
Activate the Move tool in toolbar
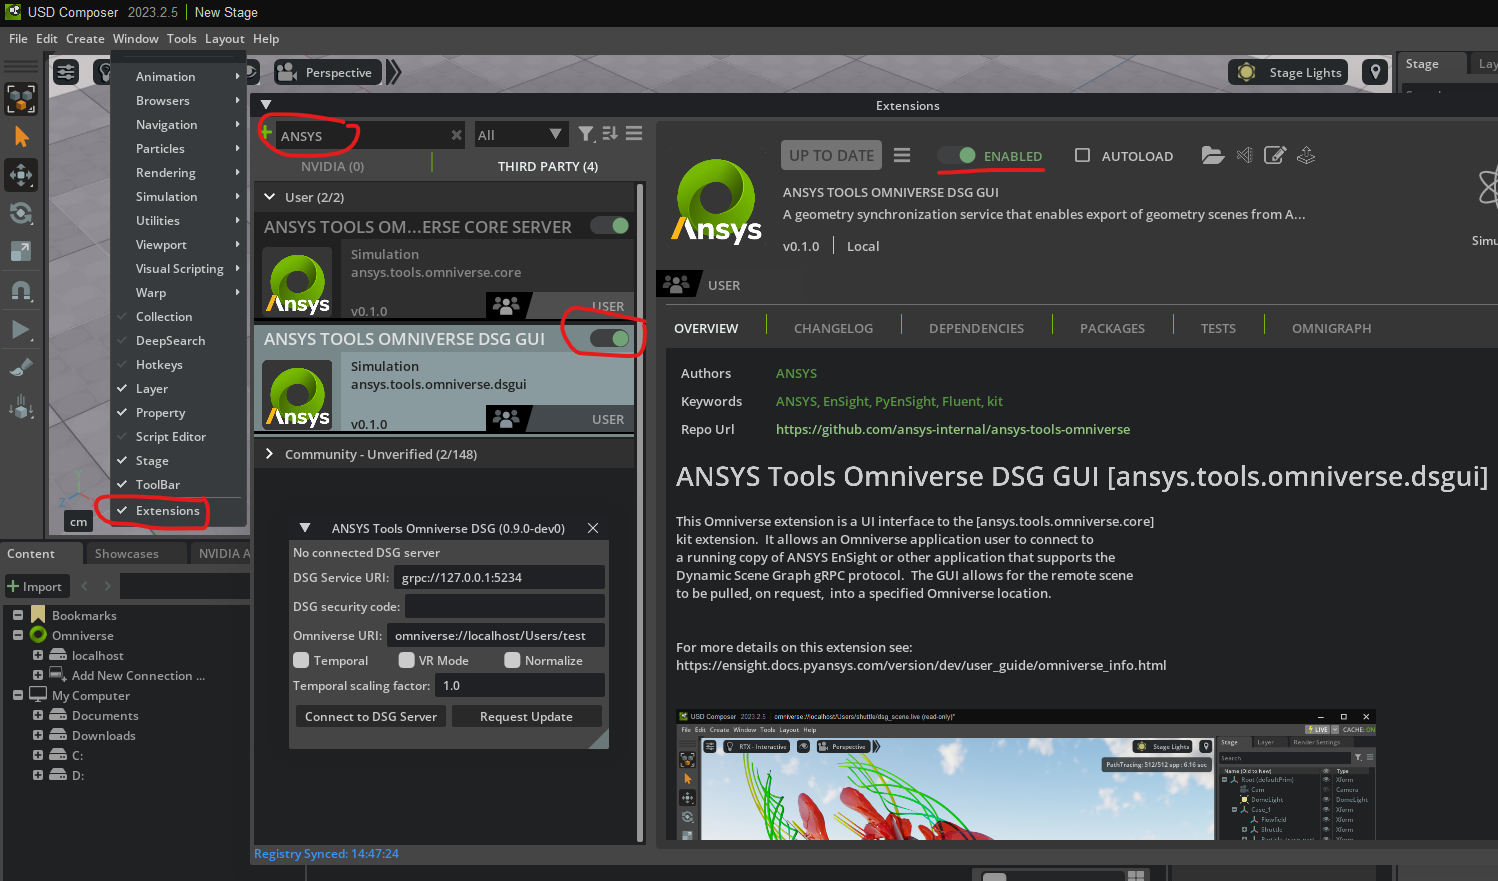[21, 175]
